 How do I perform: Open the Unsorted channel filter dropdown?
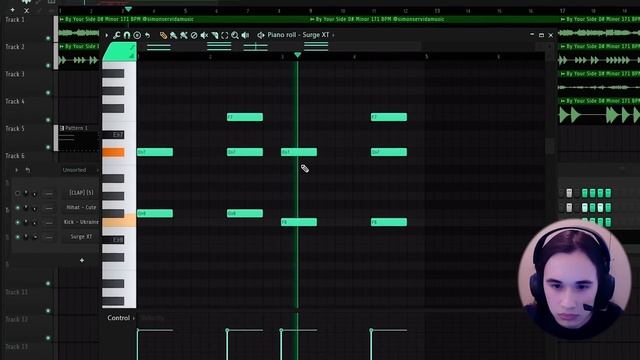click(x=80, y=170)
